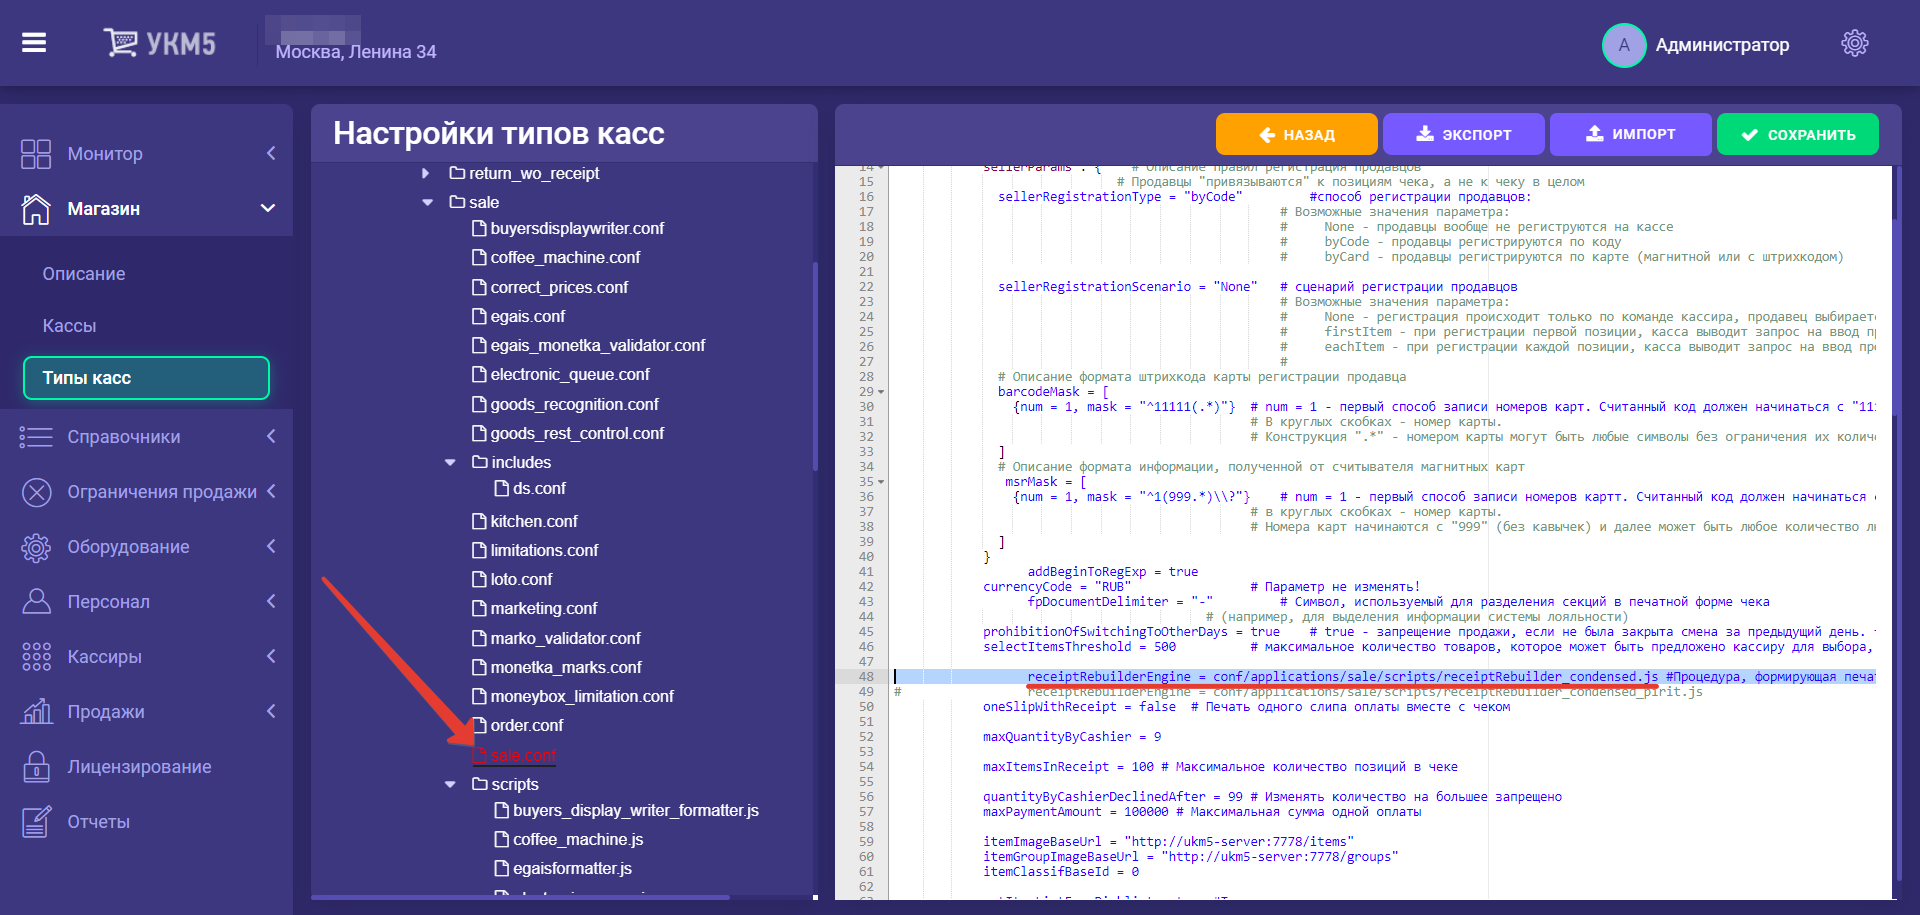This screenshot has width=1920, height=915.
Task: Open correct_prices.conf file
Action: tap(559, 287)
